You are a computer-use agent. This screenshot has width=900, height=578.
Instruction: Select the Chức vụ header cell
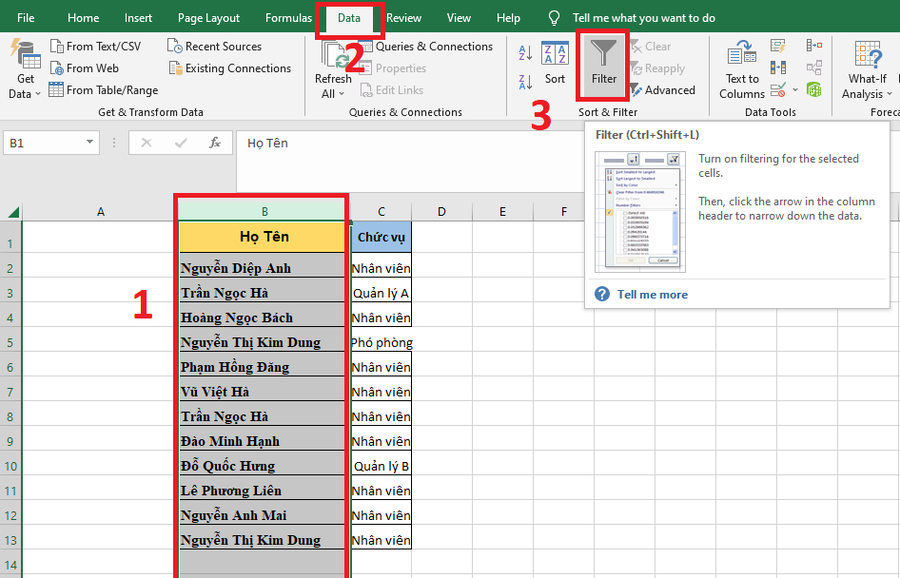(x=381, y=237)
